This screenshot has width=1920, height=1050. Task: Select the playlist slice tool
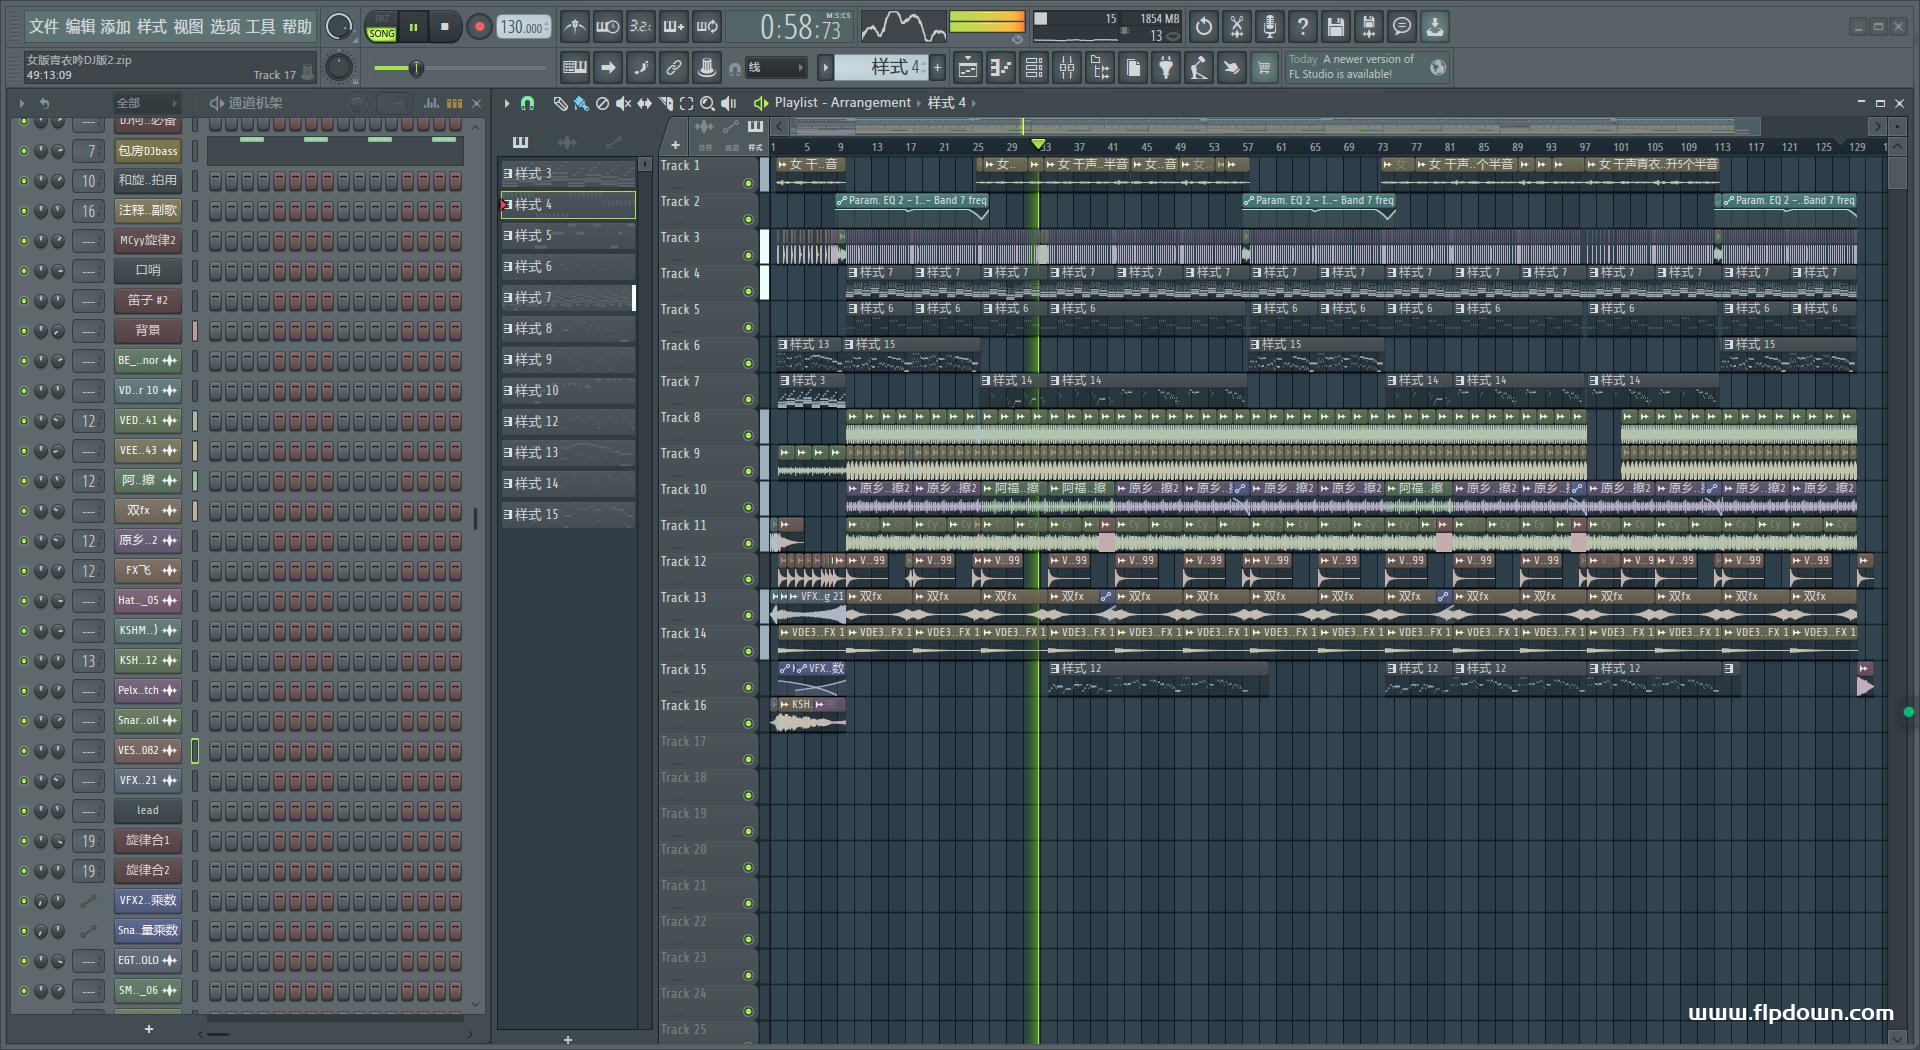pyautogui.click(x=666, y=103)
